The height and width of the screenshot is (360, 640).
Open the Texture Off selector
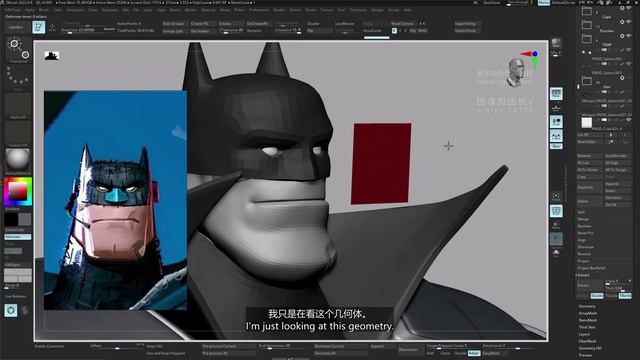coord(18,133)
